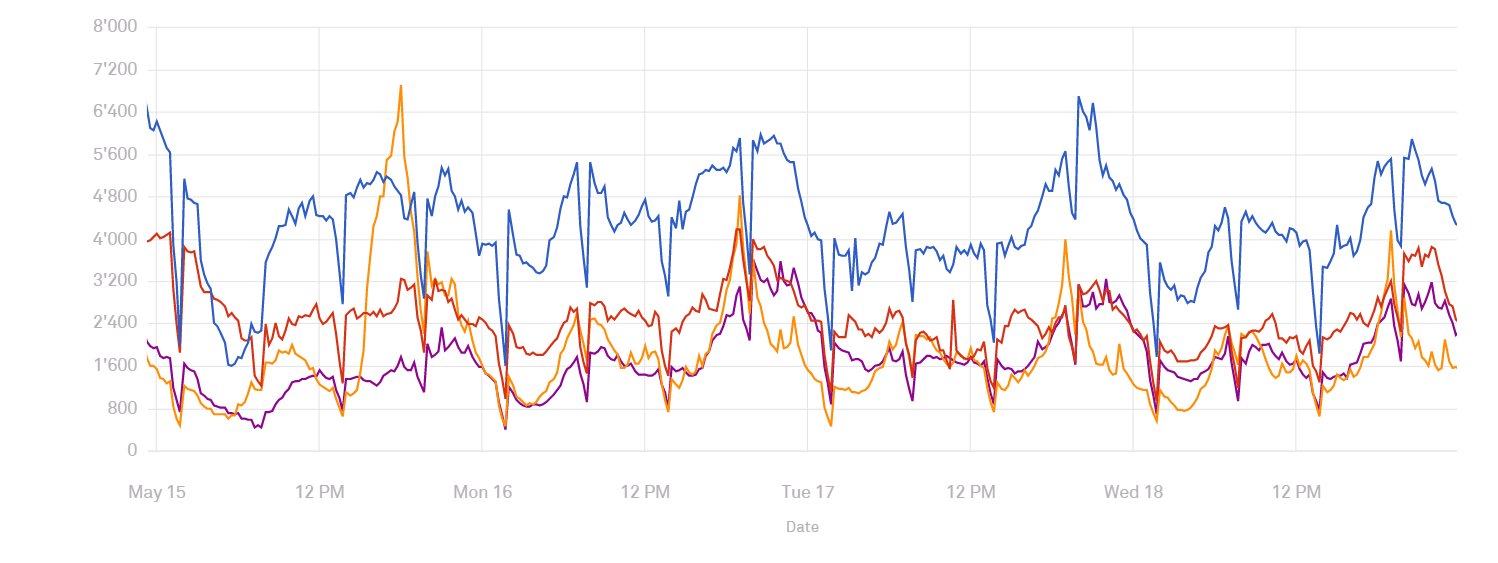Click the 1'600 y-axis label

115,366
